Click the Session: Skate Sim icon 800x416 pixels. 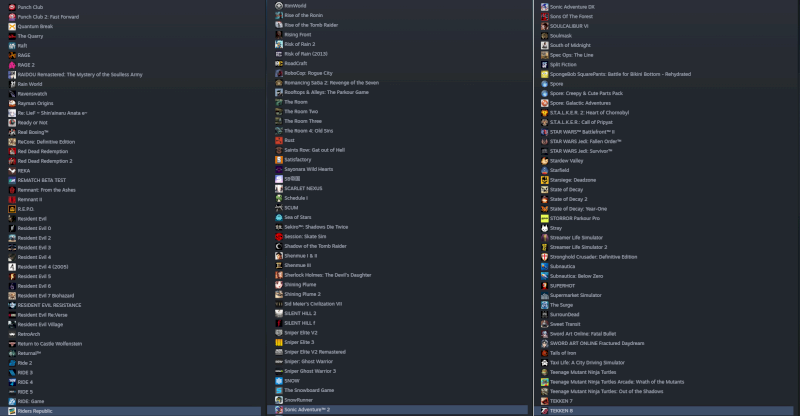[279, 236]
